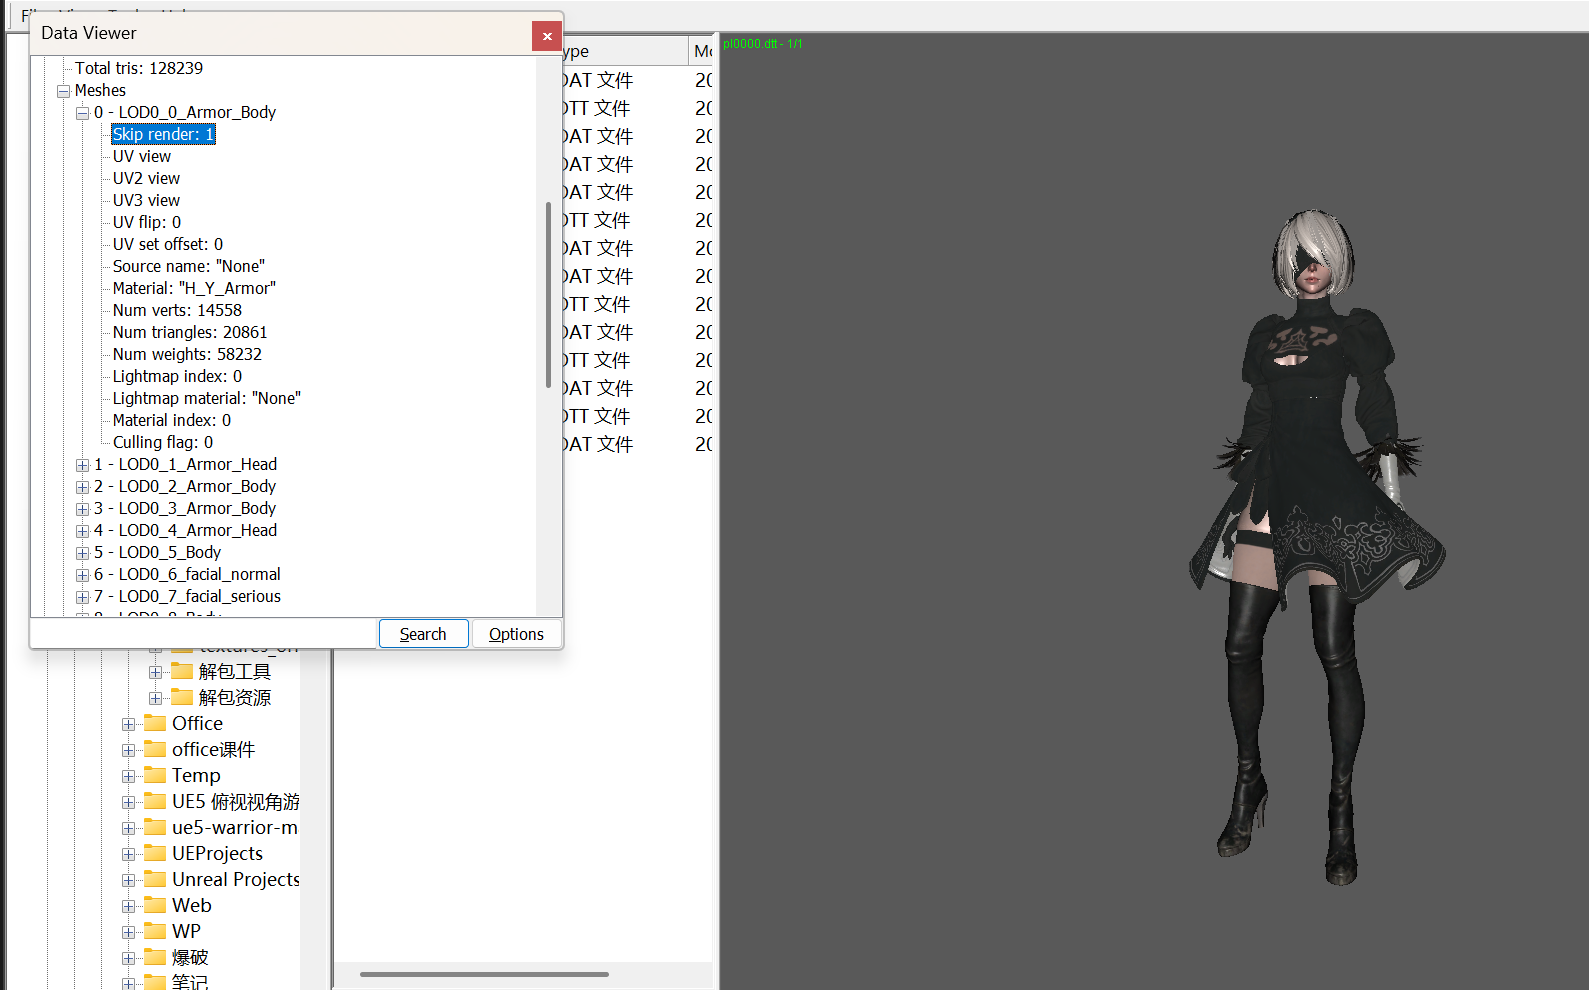Select the "Culling flag: 0" entry
This screenshot has width=1589, height=990.
(x=162, y=442)
